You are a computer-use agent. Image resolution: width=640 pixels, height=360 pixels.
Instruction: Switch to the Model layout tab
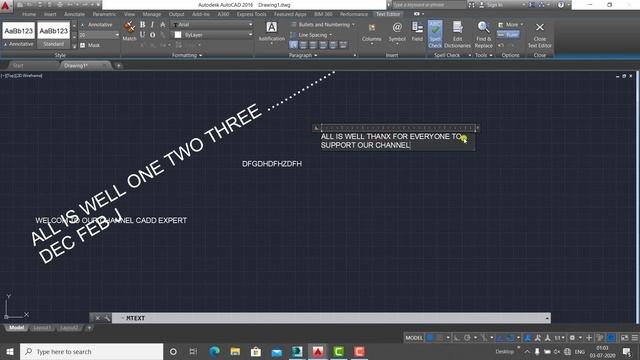pyautogui.click(x=17, y=328)
